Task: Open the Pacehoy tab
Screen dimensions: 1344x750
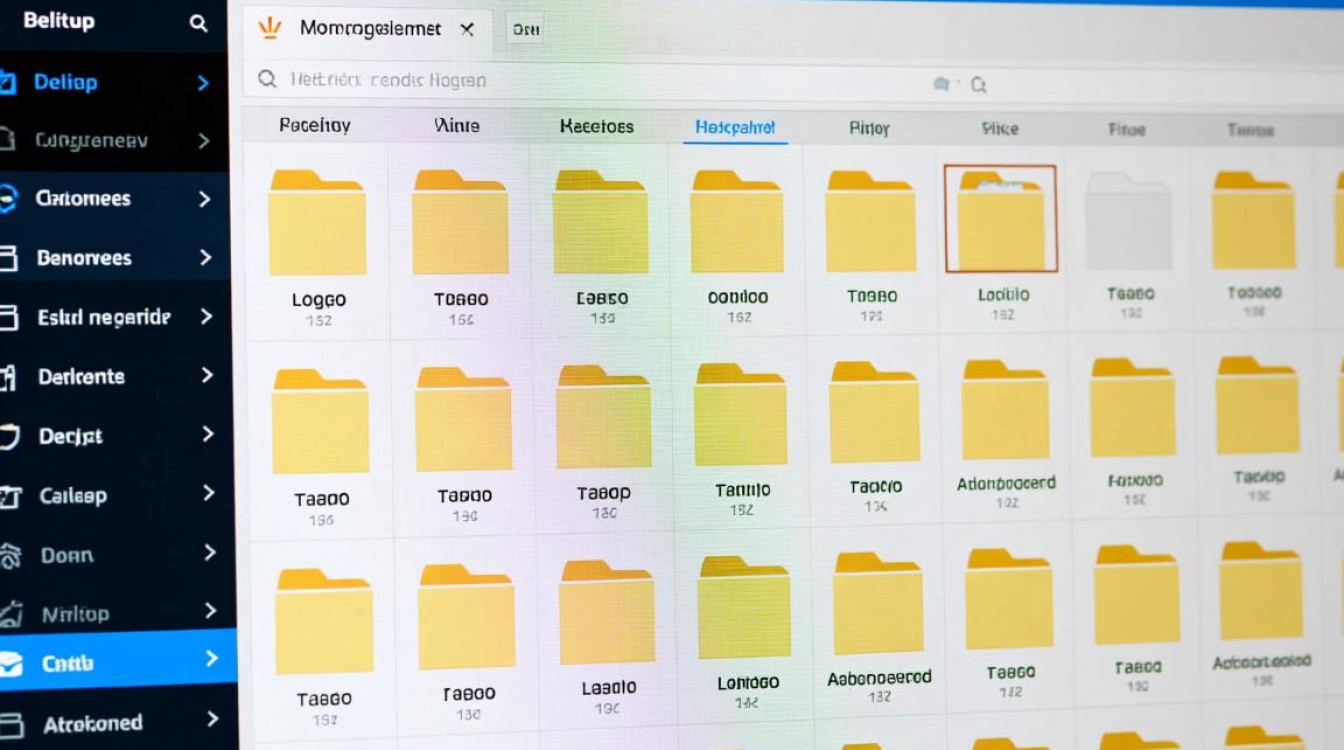Action: 314,126
